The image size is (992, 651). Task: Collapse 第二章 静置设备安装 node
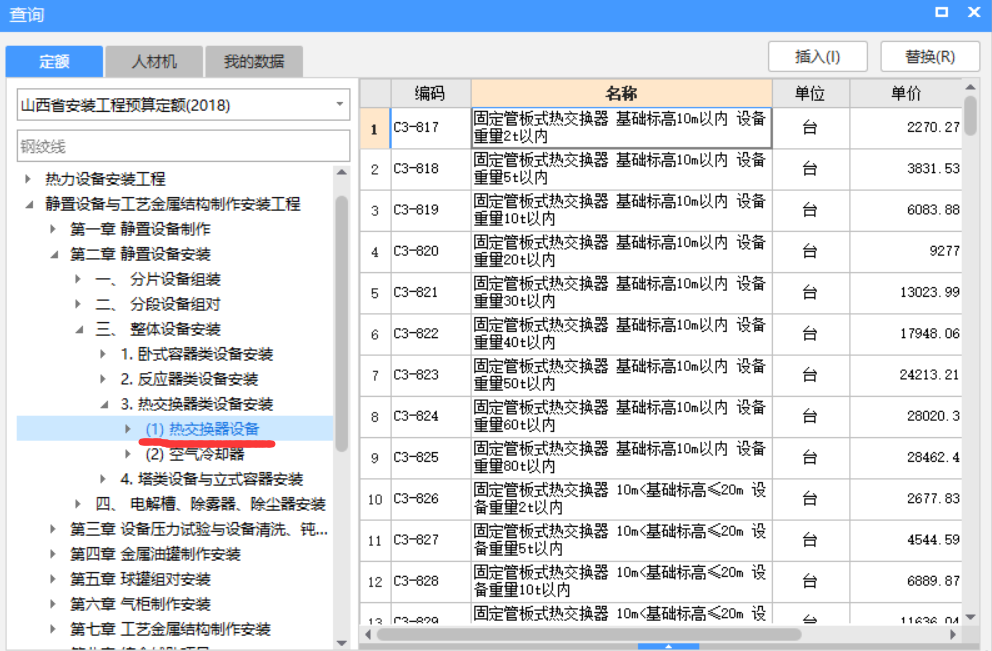point(53,254)
